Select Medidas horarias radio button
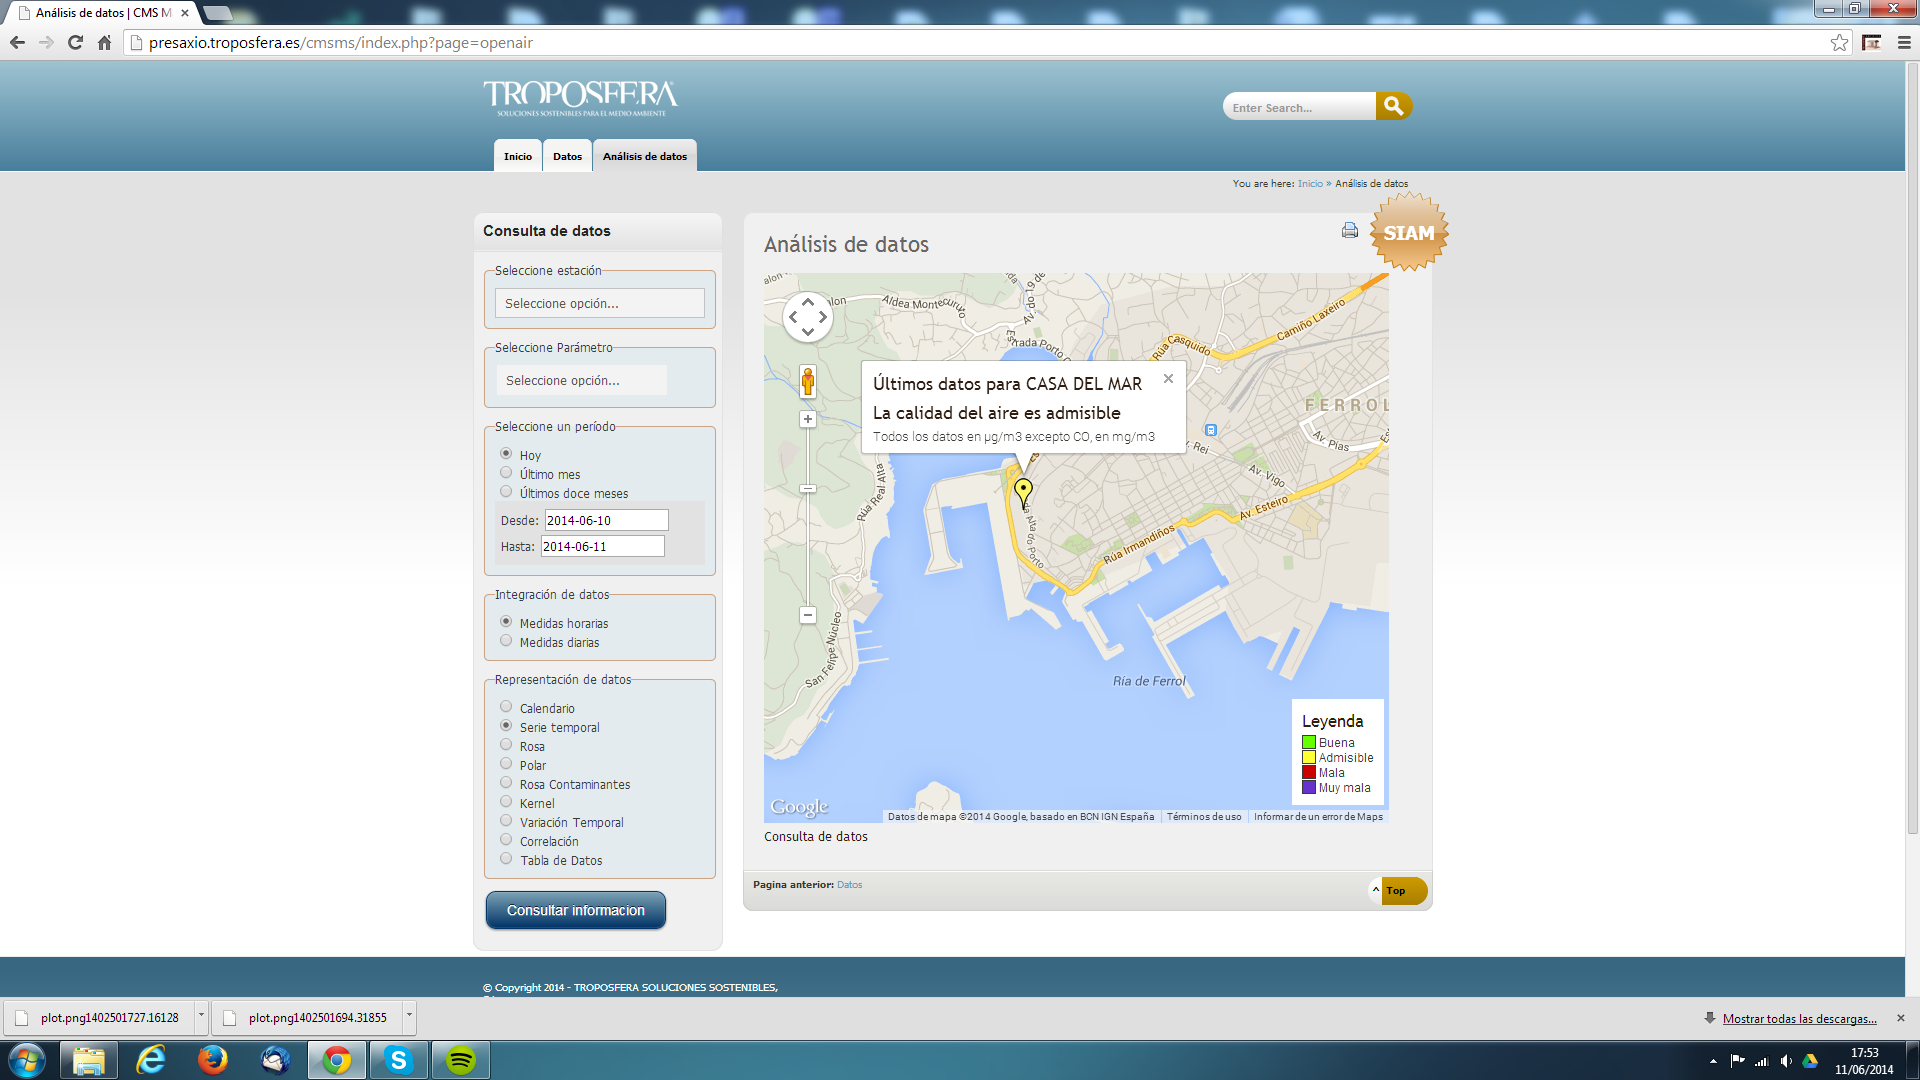This screenshot has height=1080, width=1920. coord(506,622)
